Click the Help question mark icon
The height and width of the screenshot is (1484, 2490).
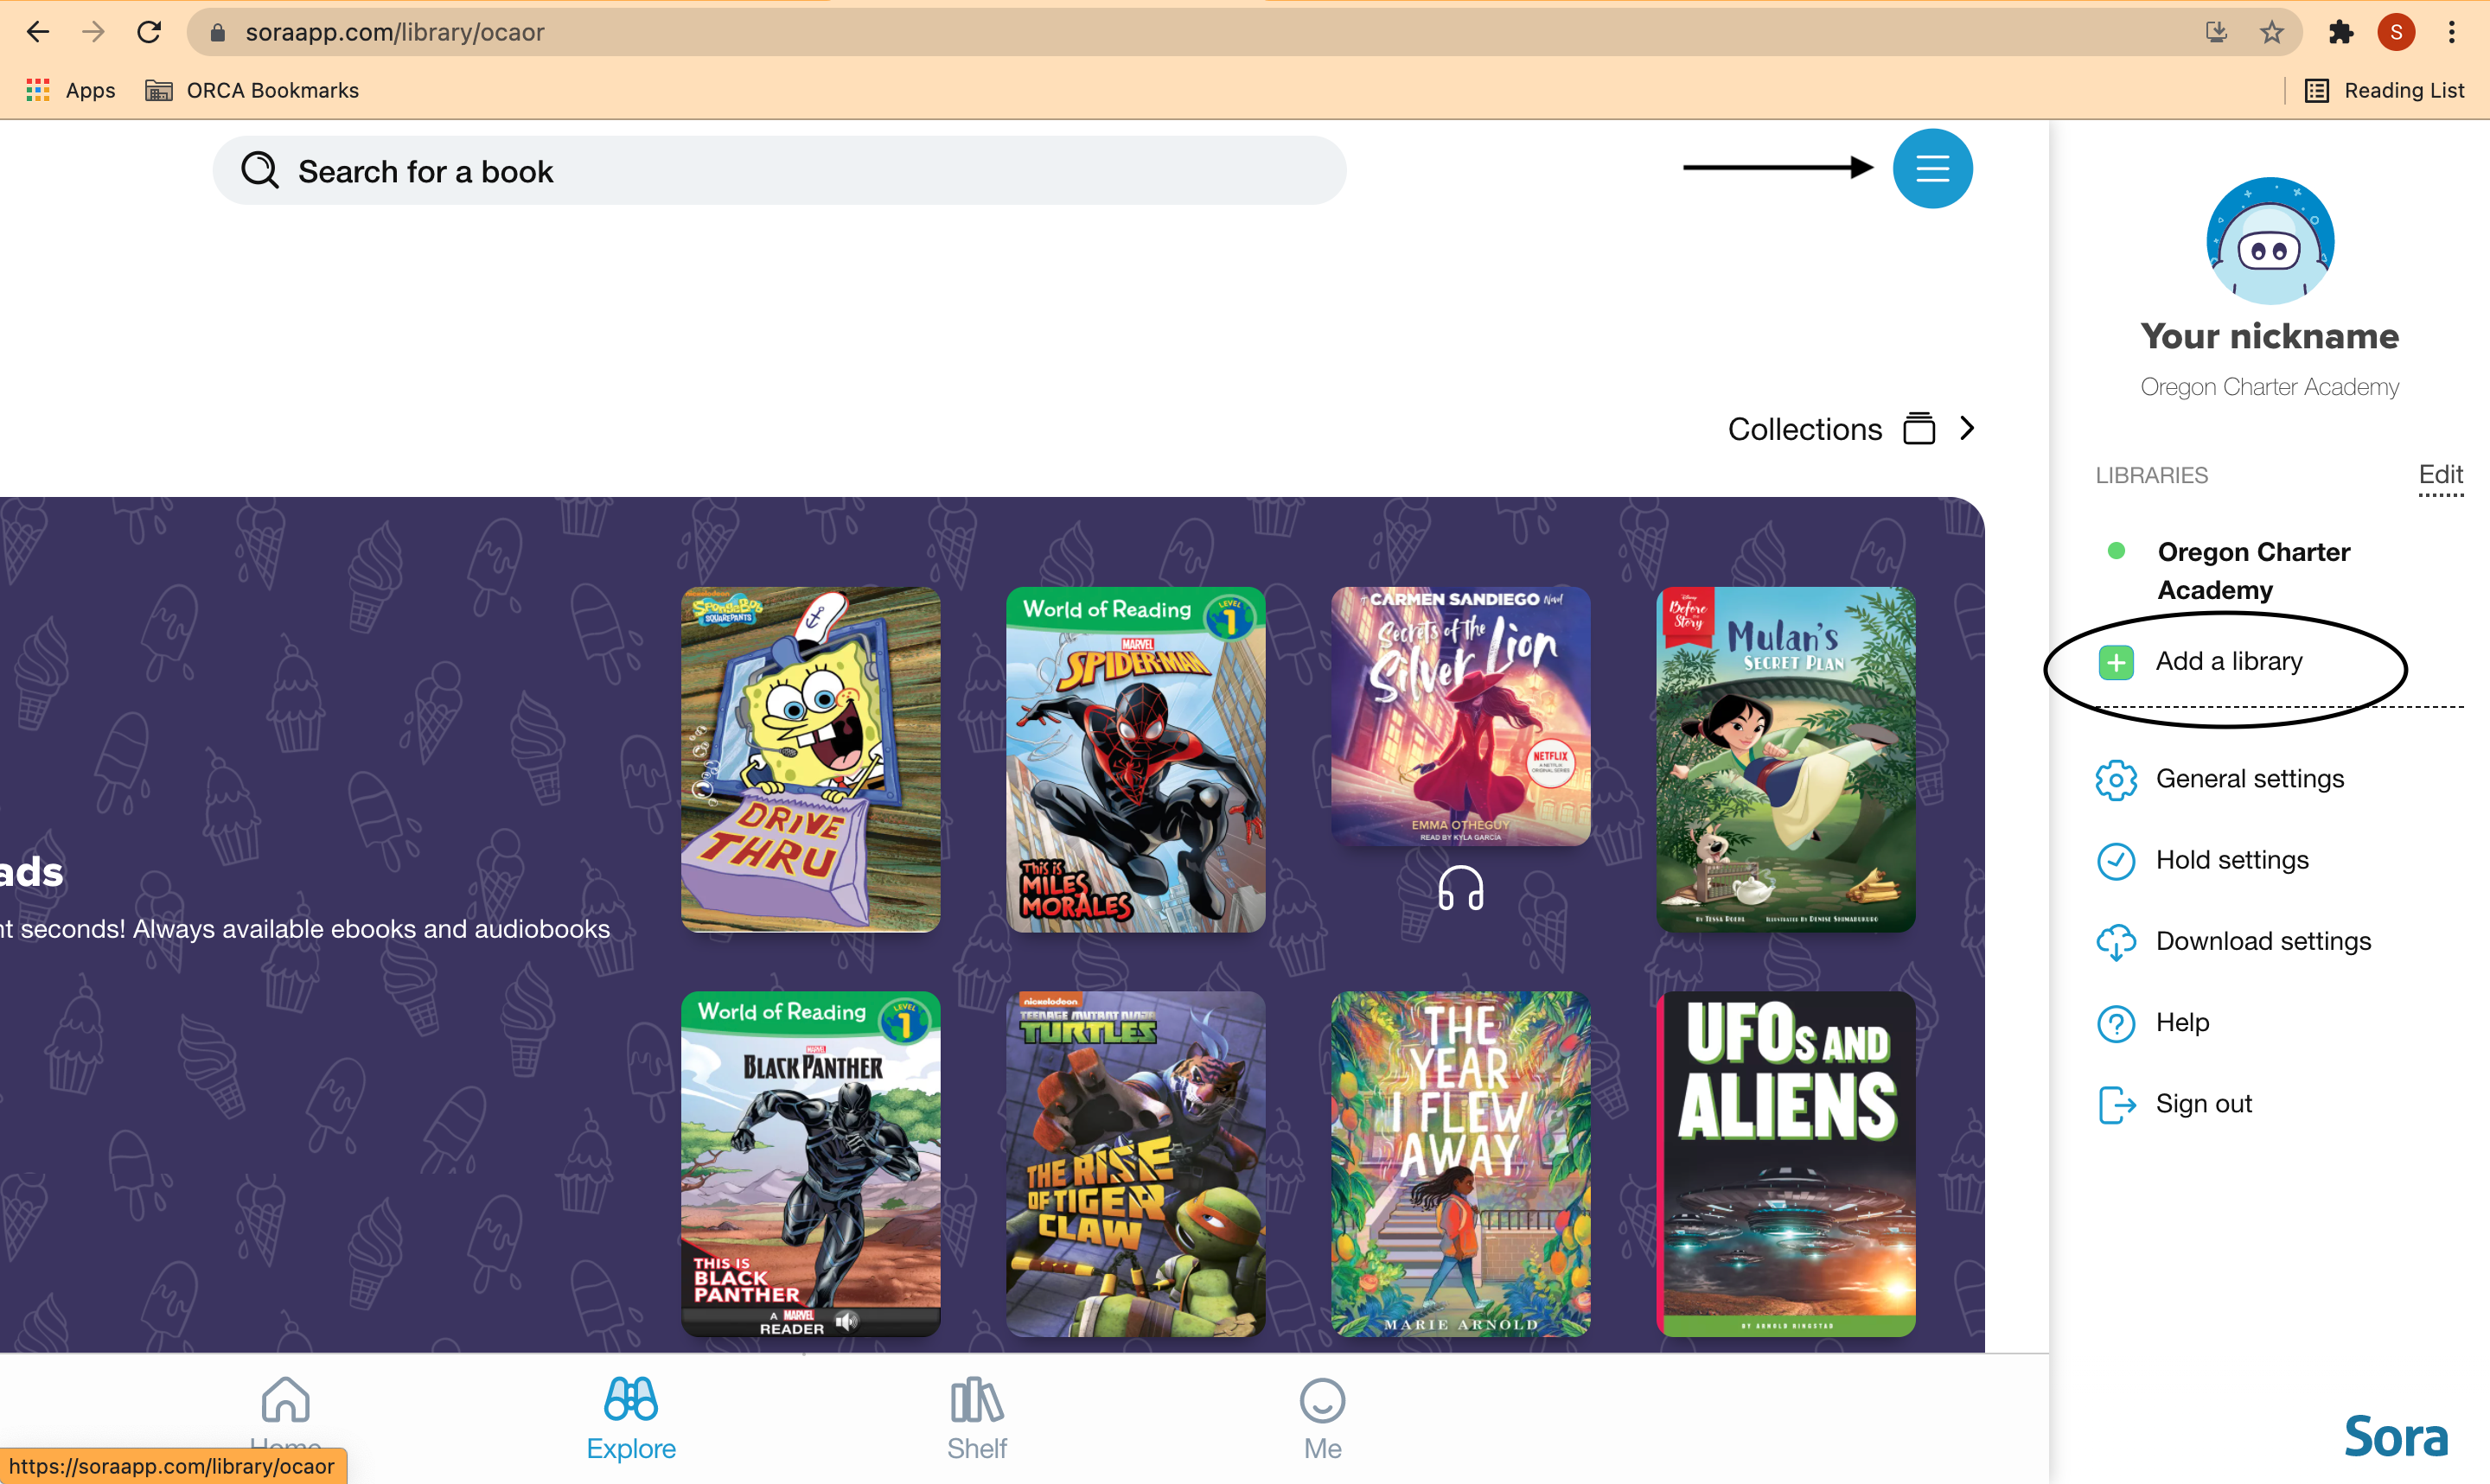pos(2116,1023)
